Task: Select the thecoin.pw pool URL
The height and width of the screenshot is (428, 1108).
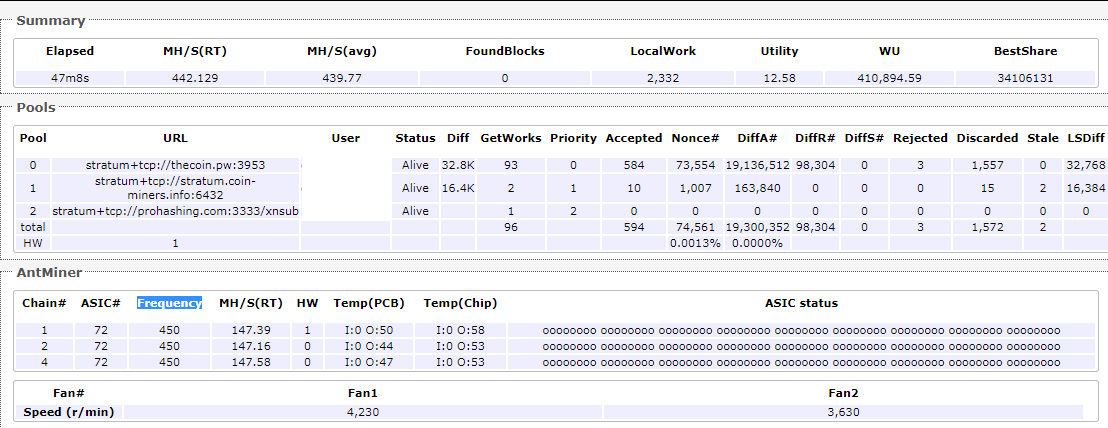Action: [175, 165]
